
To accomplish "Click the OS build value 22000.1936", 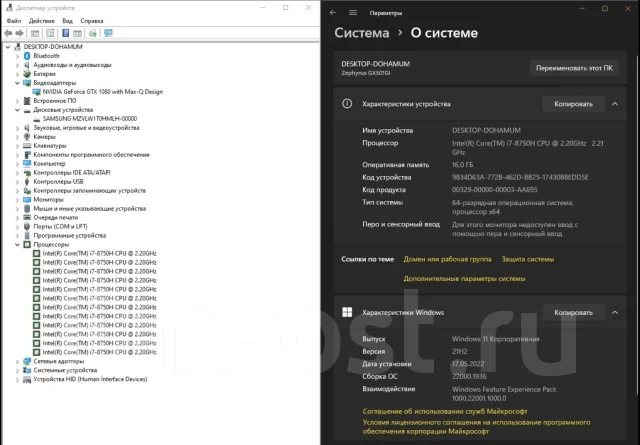I will click(x=469, y=376).
